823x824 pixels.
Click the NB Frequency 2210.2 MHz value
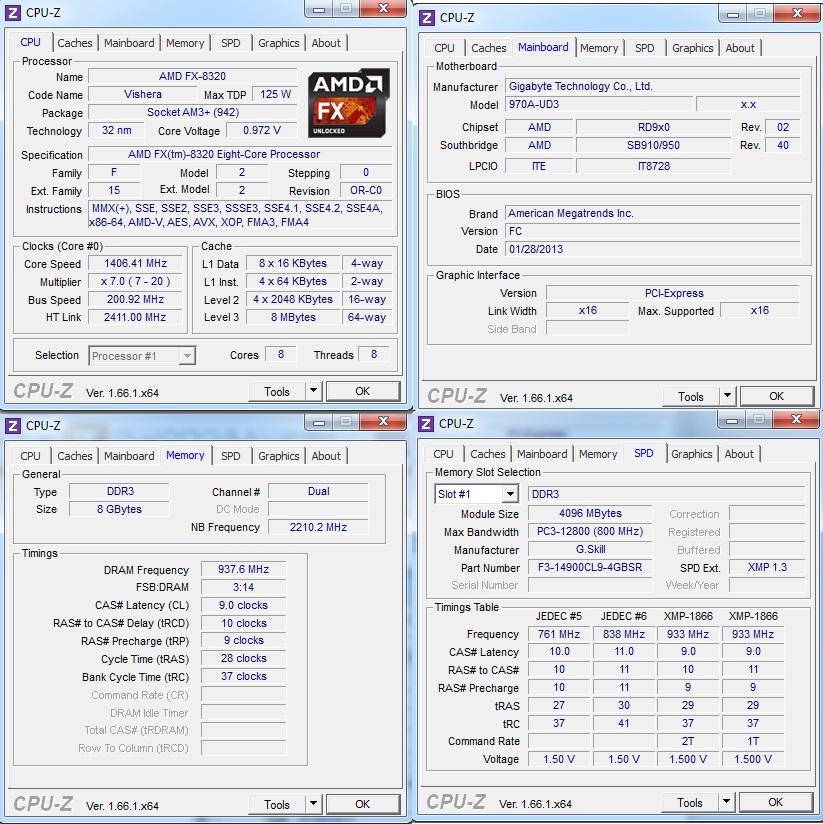318,527
